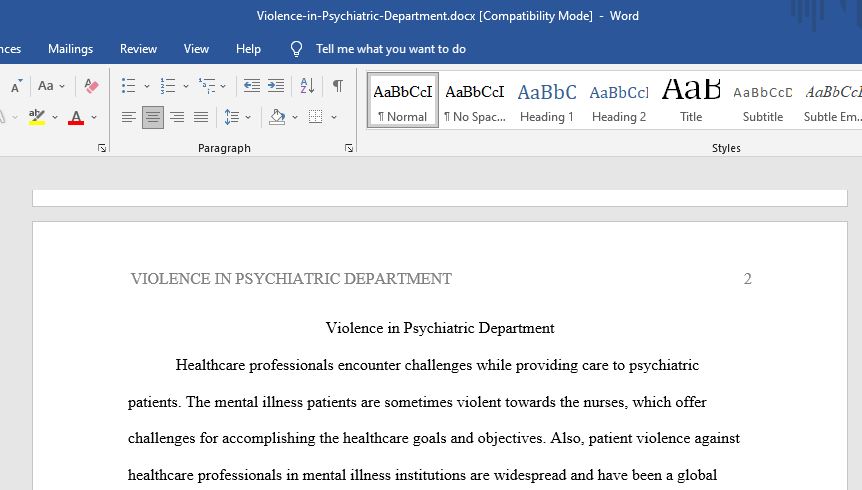Open the Review tab
862x490 pixels.
tap(139, 49)
